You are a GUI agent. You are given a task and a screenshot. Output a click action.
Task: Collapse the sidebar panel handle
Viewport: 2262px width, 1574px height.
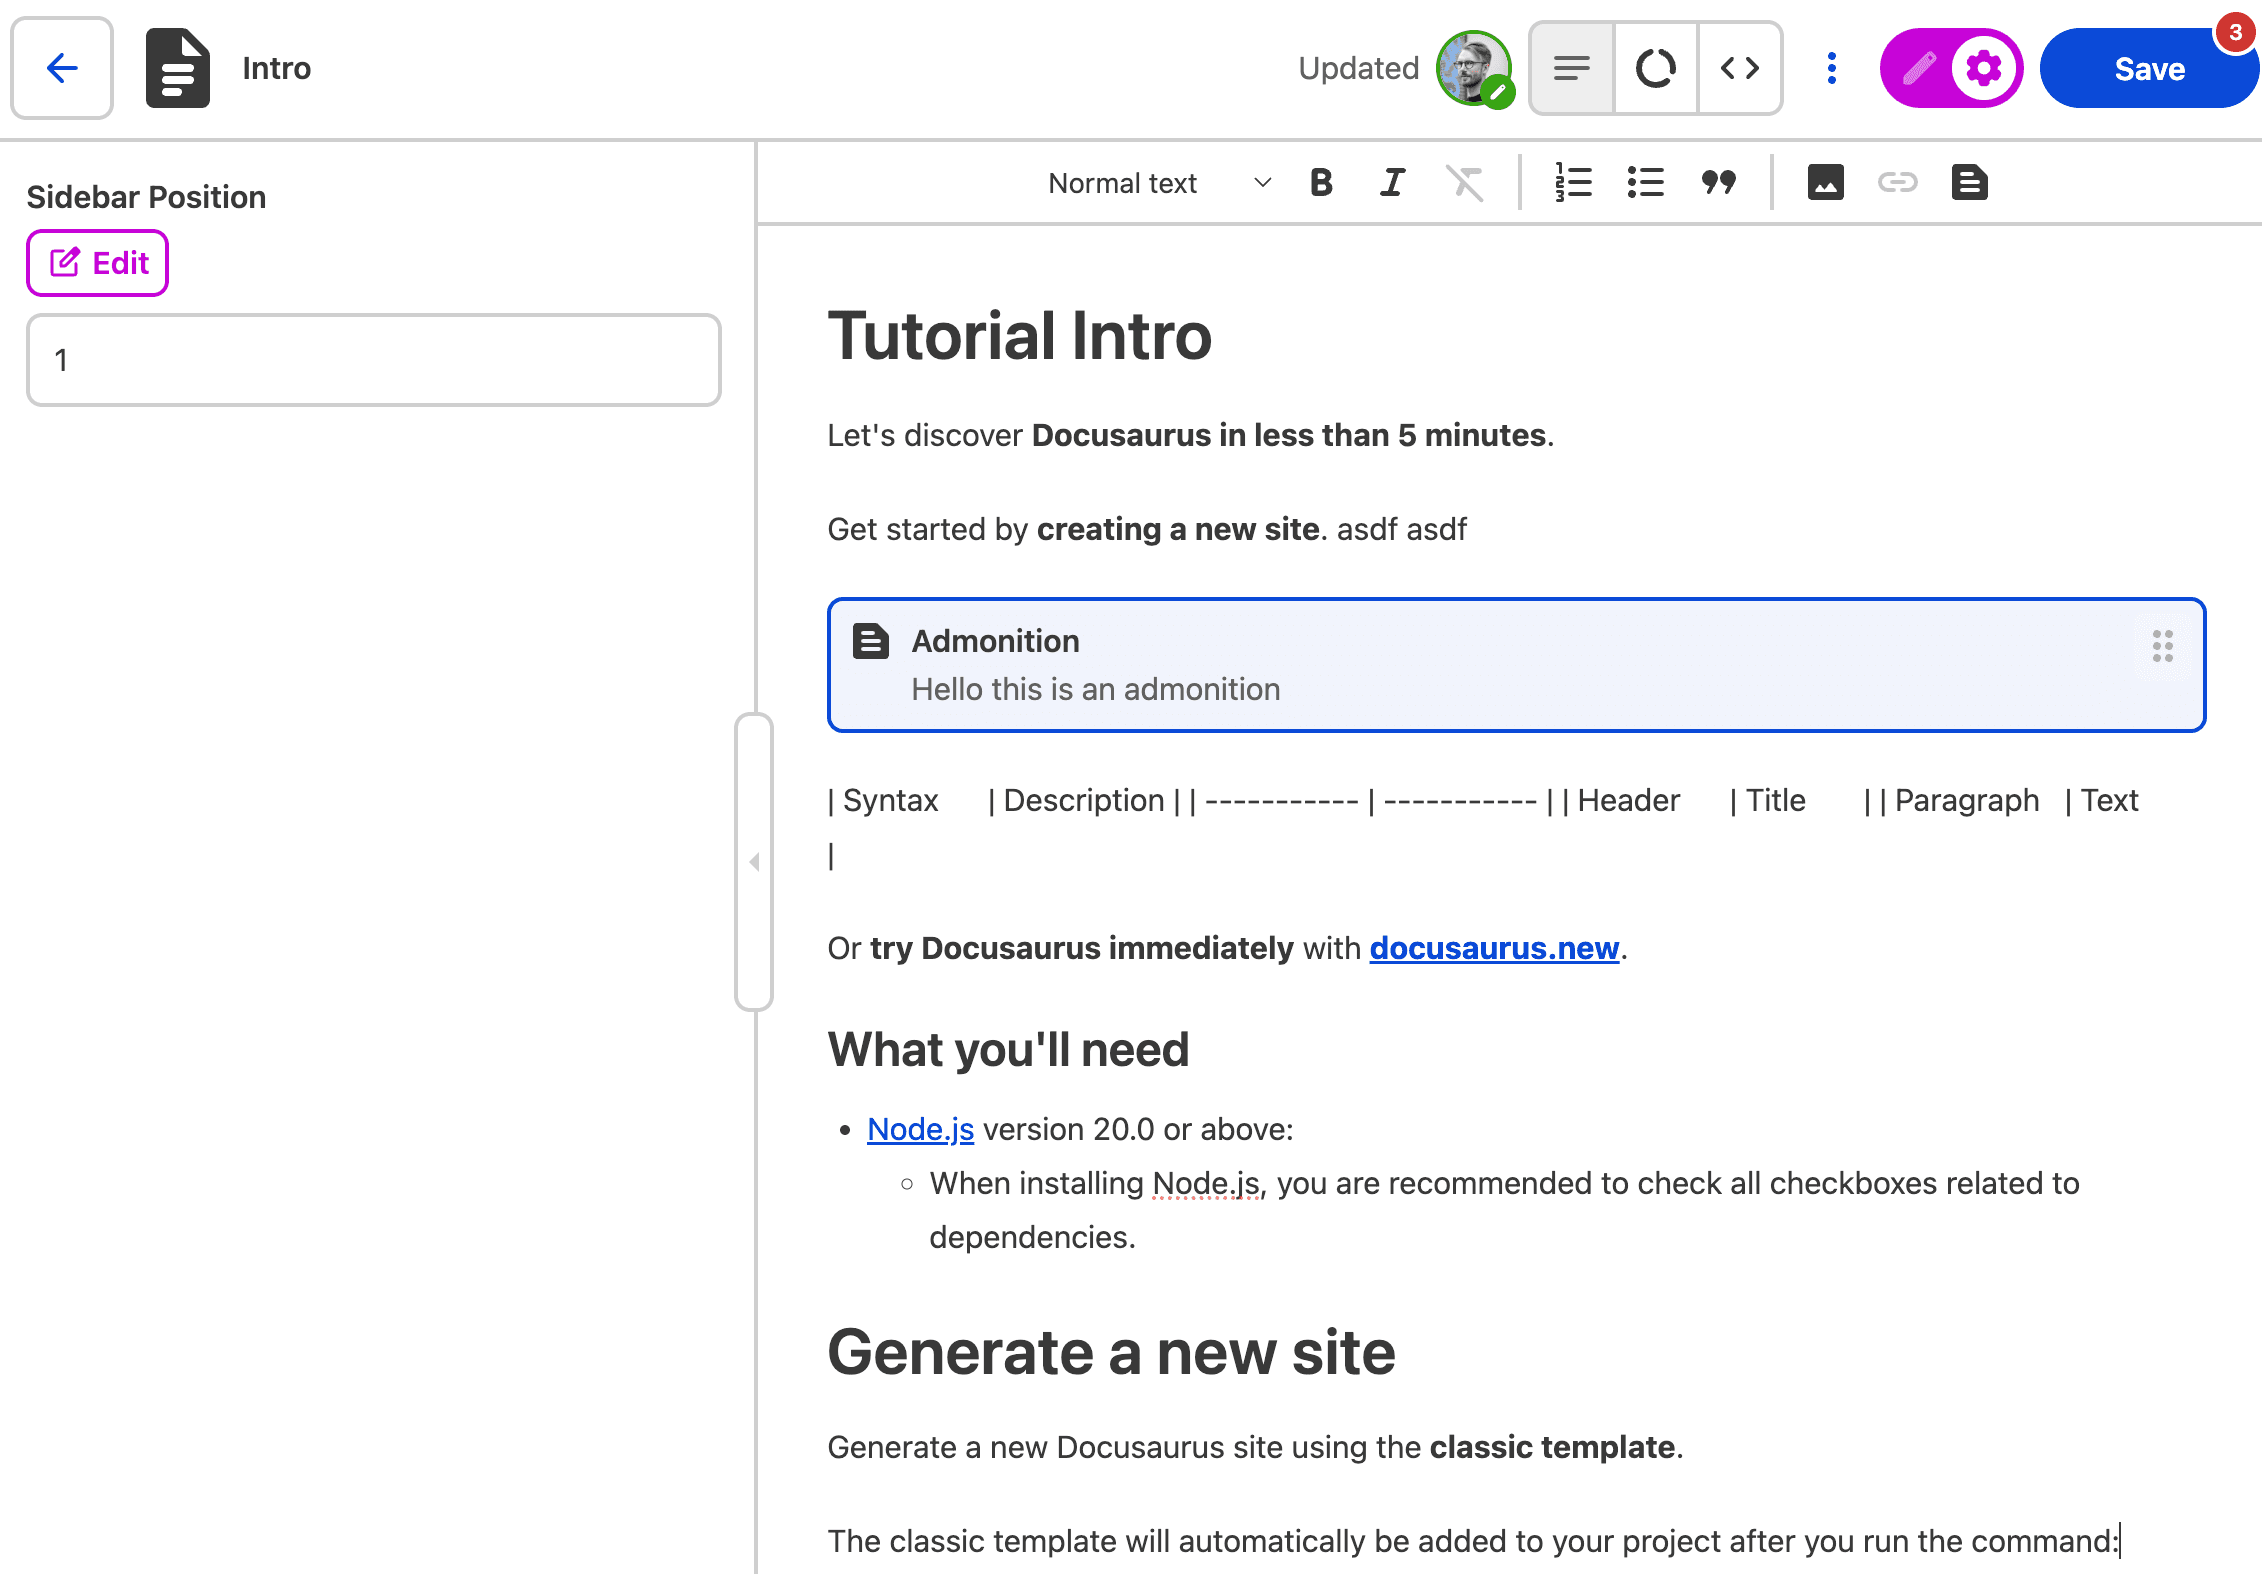click(754, 862)
